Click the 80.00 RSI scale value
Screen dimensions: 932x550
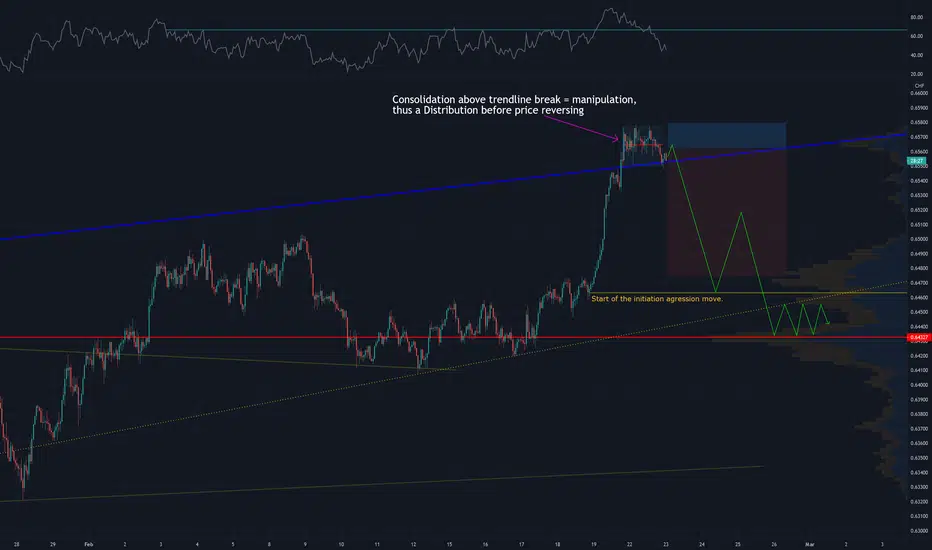pyautogui.click(x=917, y=17)
